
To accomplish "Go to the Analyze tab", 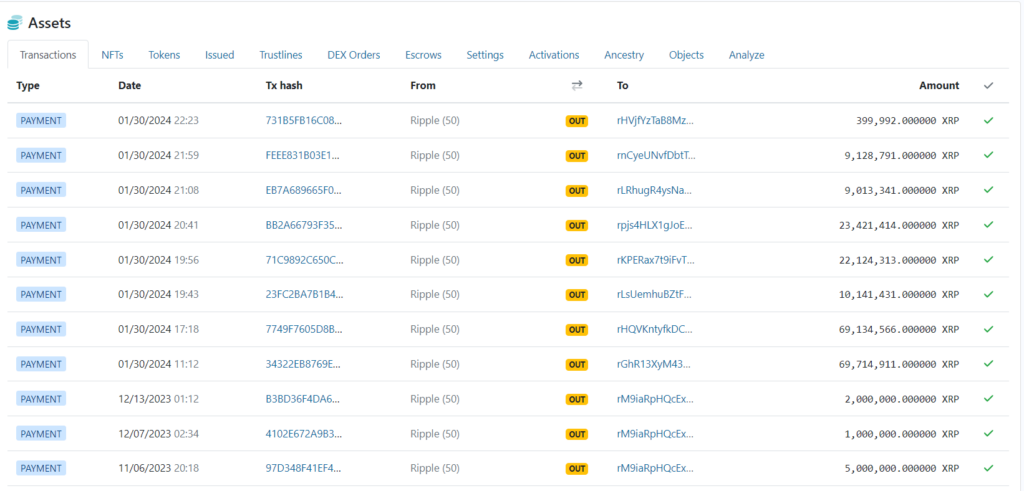I will click(746, 55).
